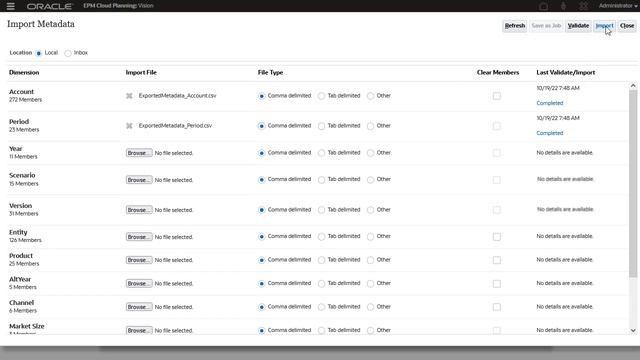The image size is (640, 360).
Task: Click the Import Metadata page title
Action: point(41,24)
